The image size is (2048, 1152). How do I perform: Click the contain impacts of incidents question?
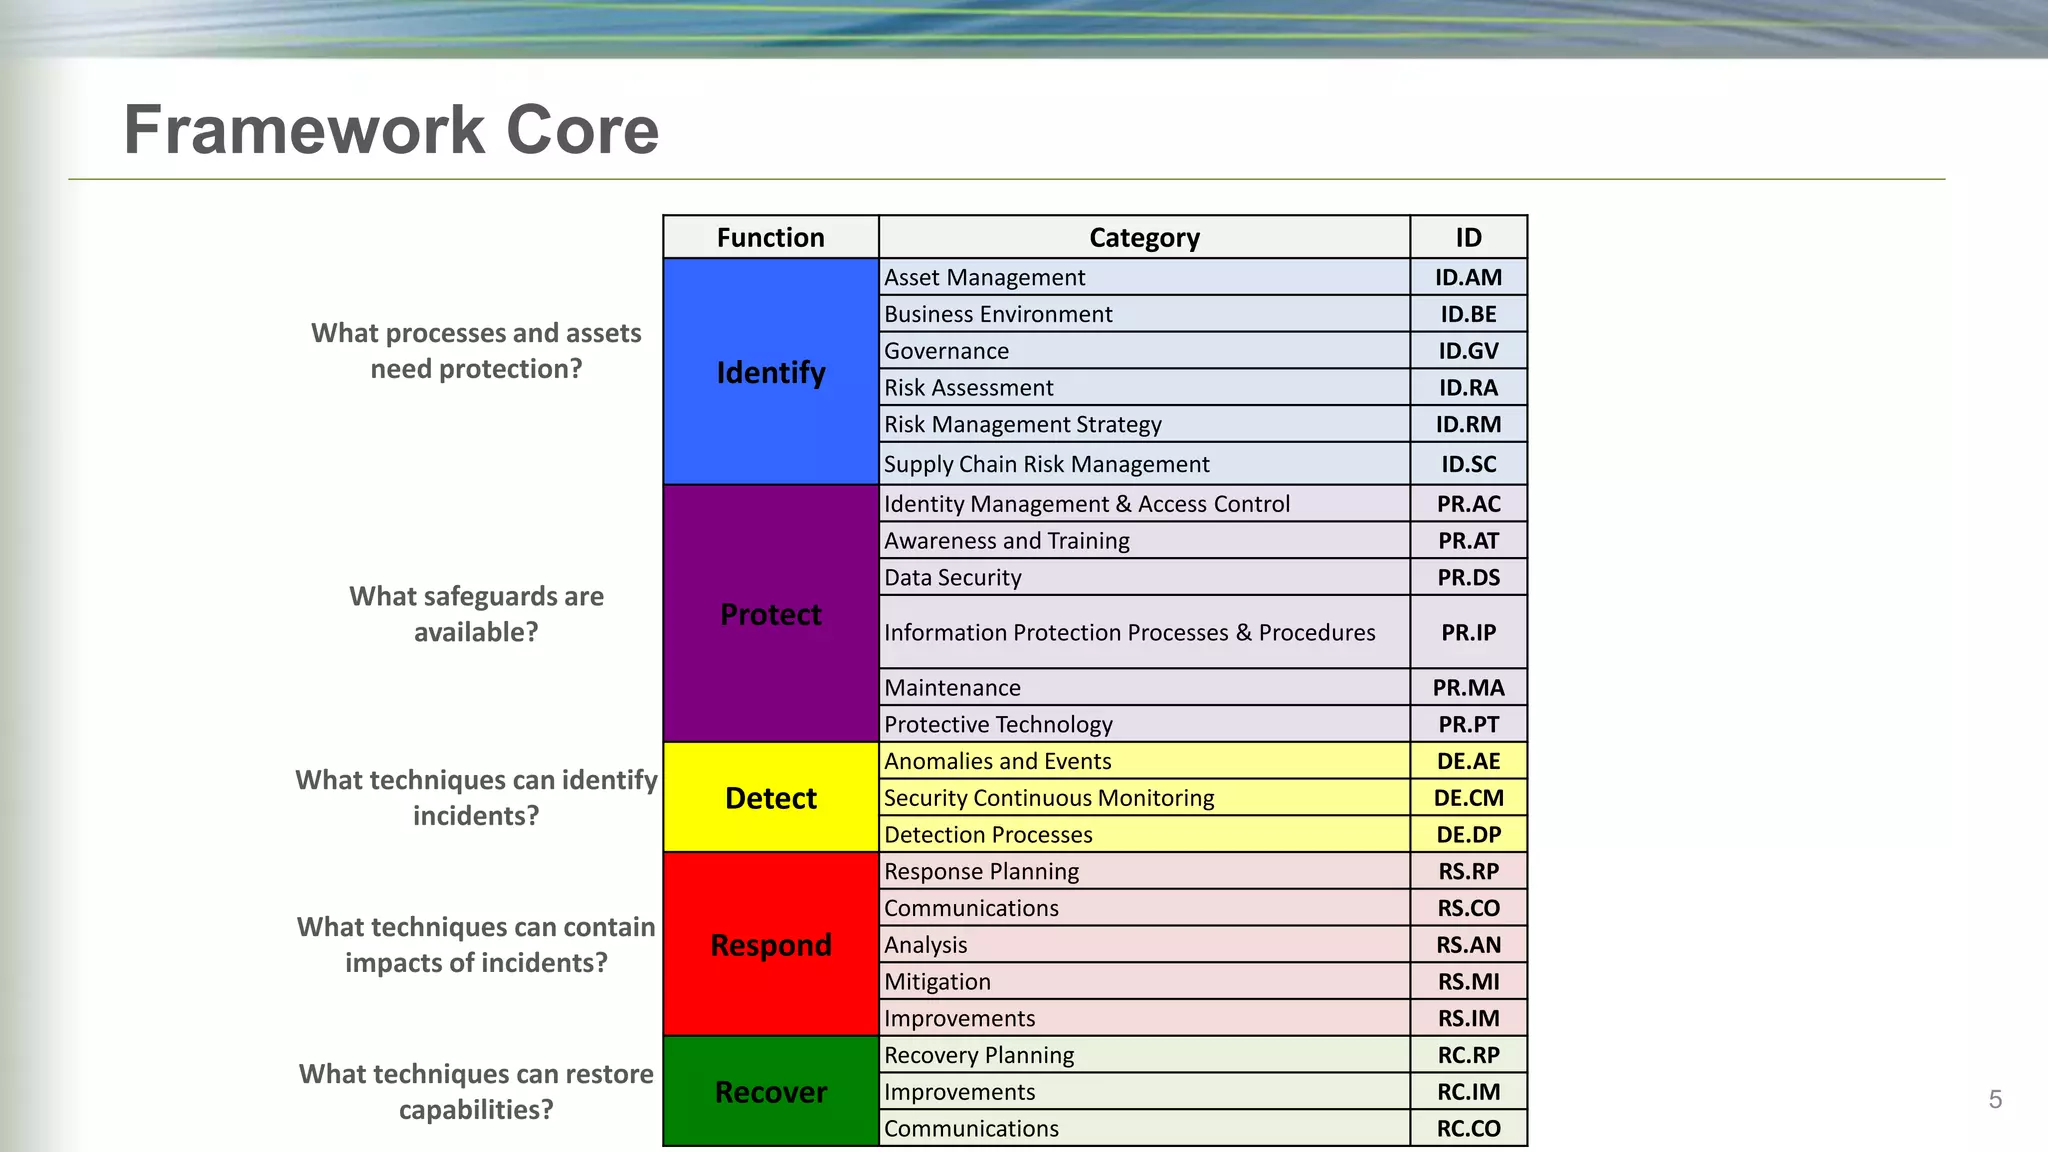point(476,945)
